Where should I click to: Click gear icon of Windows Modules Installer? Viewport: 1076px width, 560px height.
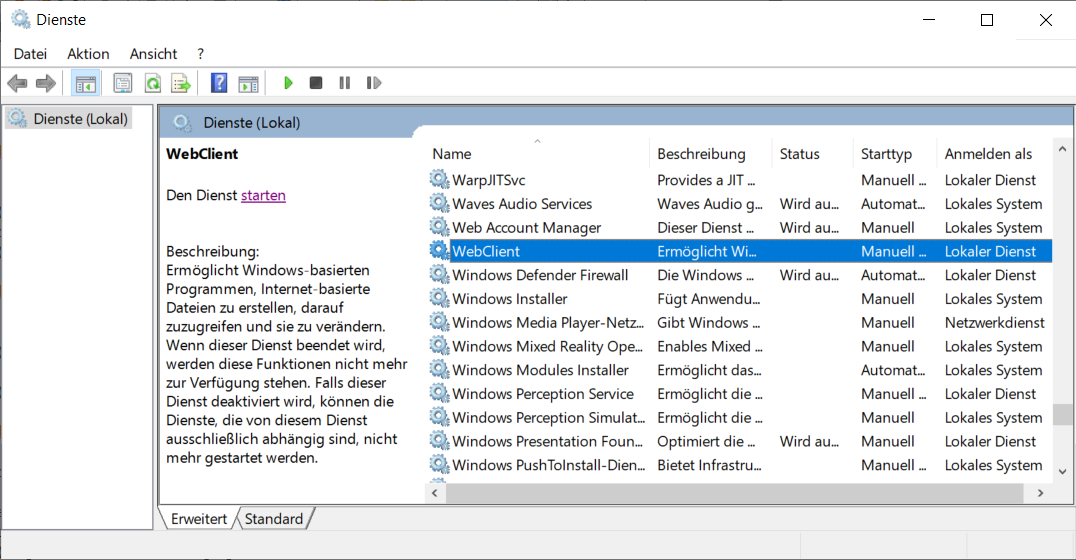click(439, 369)
